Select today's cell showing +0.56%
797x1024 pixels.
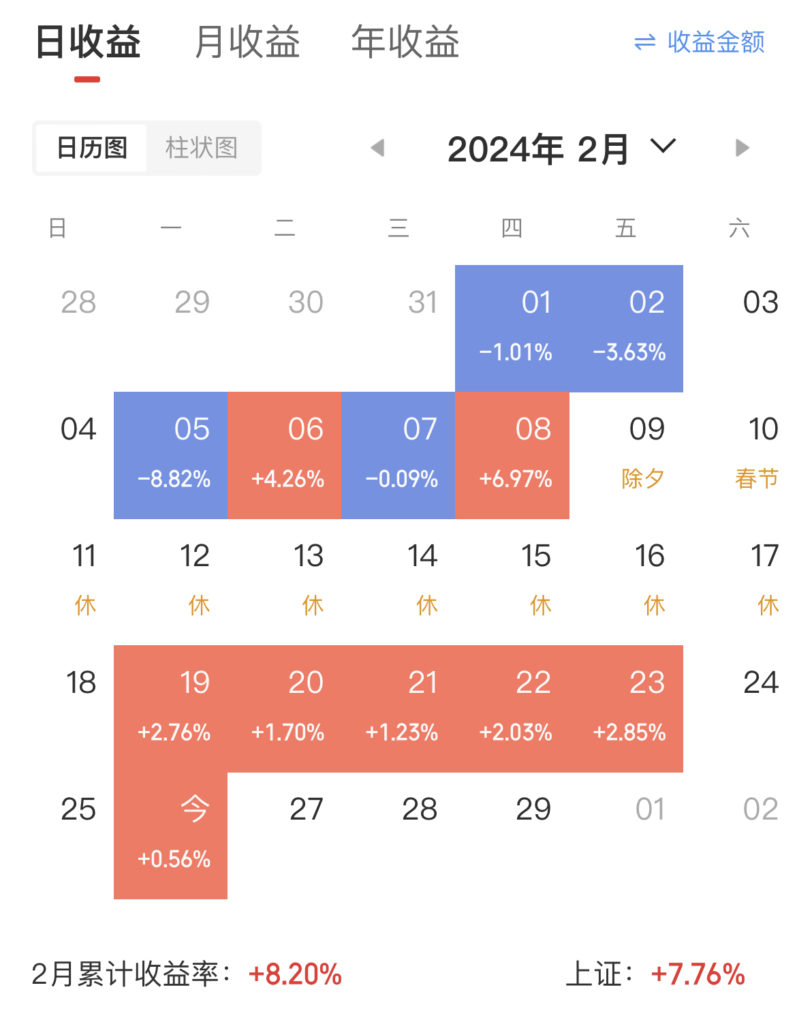click(171, 835)
